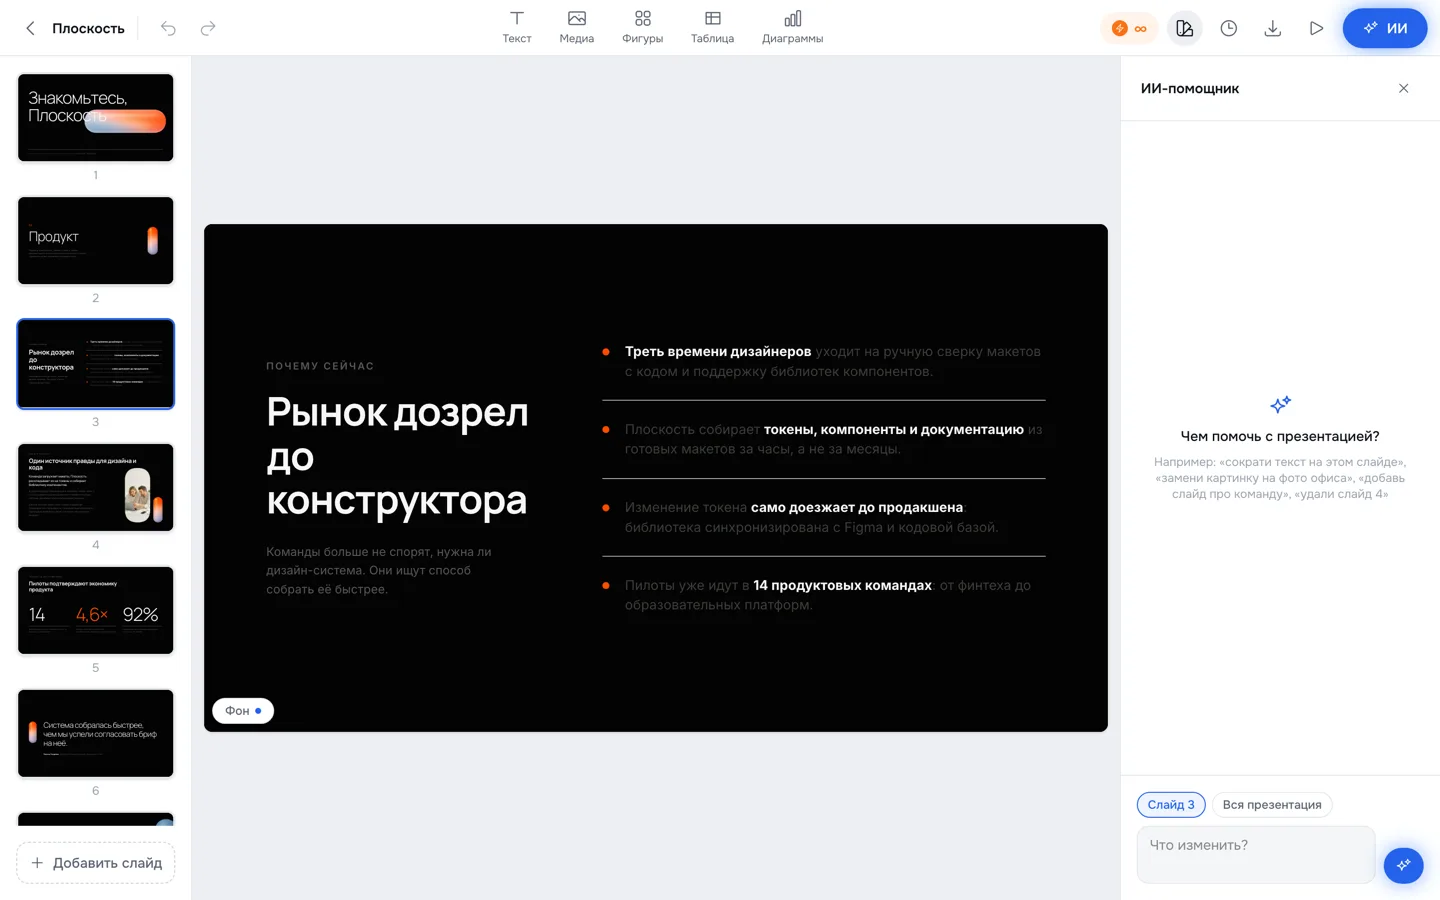Choose the Вся презентация scope chip
The width and height of the screenshot is (1440, 900).
(x=1272, y=805)
